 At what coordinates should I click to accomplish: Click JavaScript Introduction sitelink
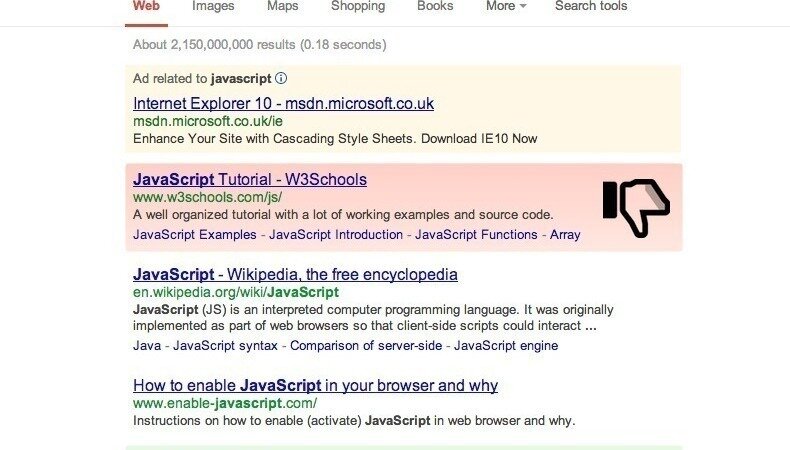336,235
